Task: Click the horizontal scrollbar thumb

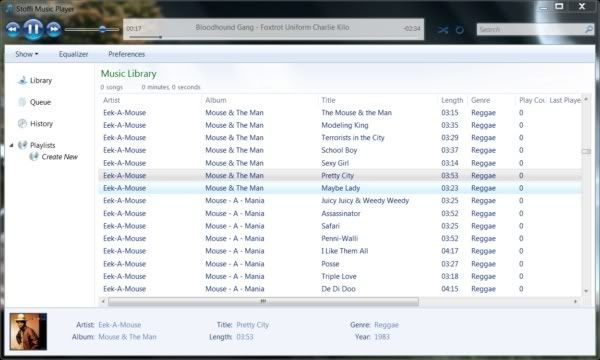Action: click(263, 301)
